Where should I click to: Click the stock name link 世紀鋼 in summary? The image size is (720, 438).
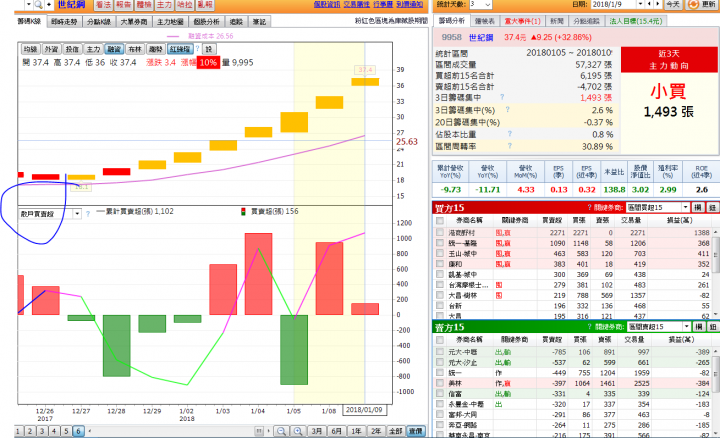pos(481,37)
